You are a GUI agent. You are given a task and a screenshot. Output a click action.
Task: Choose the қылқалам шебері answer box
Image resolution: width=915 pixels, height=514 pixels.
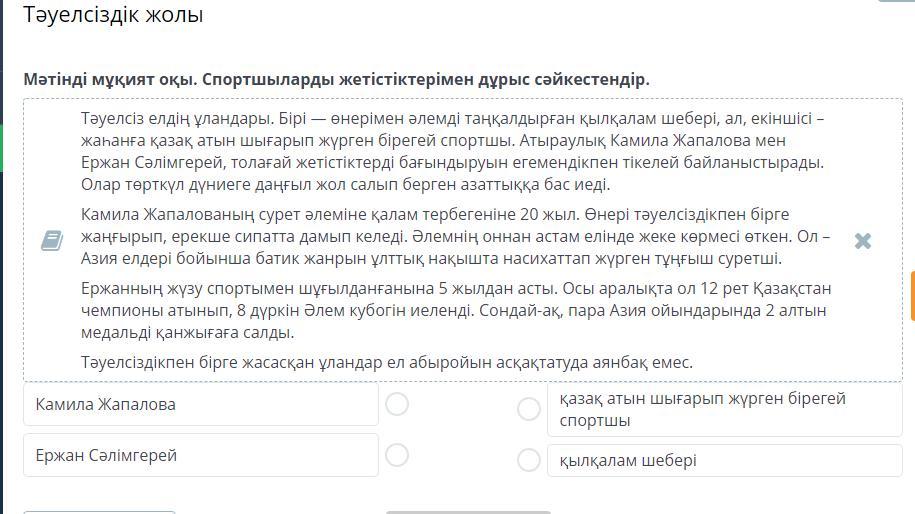click(724, 461)
